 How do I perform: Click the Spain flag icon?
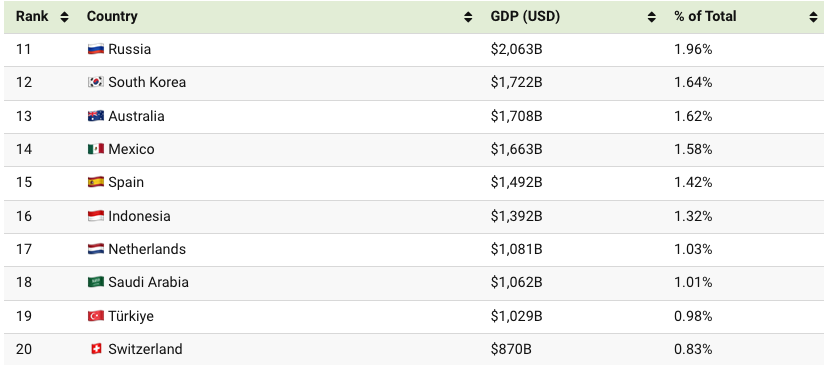[96, 182]
